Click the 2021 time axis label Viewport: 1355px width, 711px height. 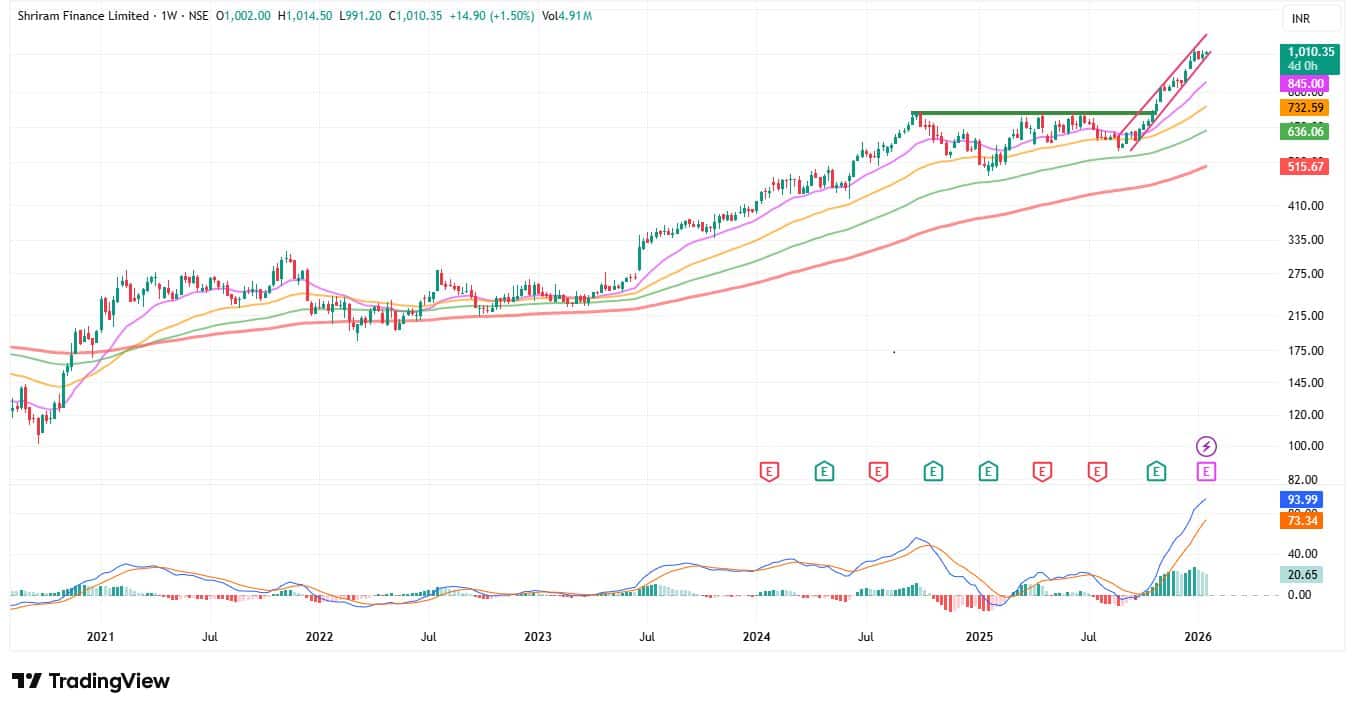100,636
